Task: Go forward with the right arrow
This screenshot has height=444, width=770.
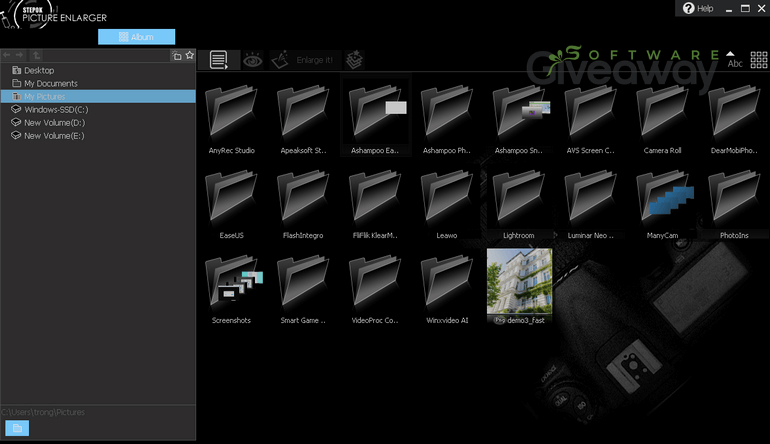Action: tap(20, 55)
